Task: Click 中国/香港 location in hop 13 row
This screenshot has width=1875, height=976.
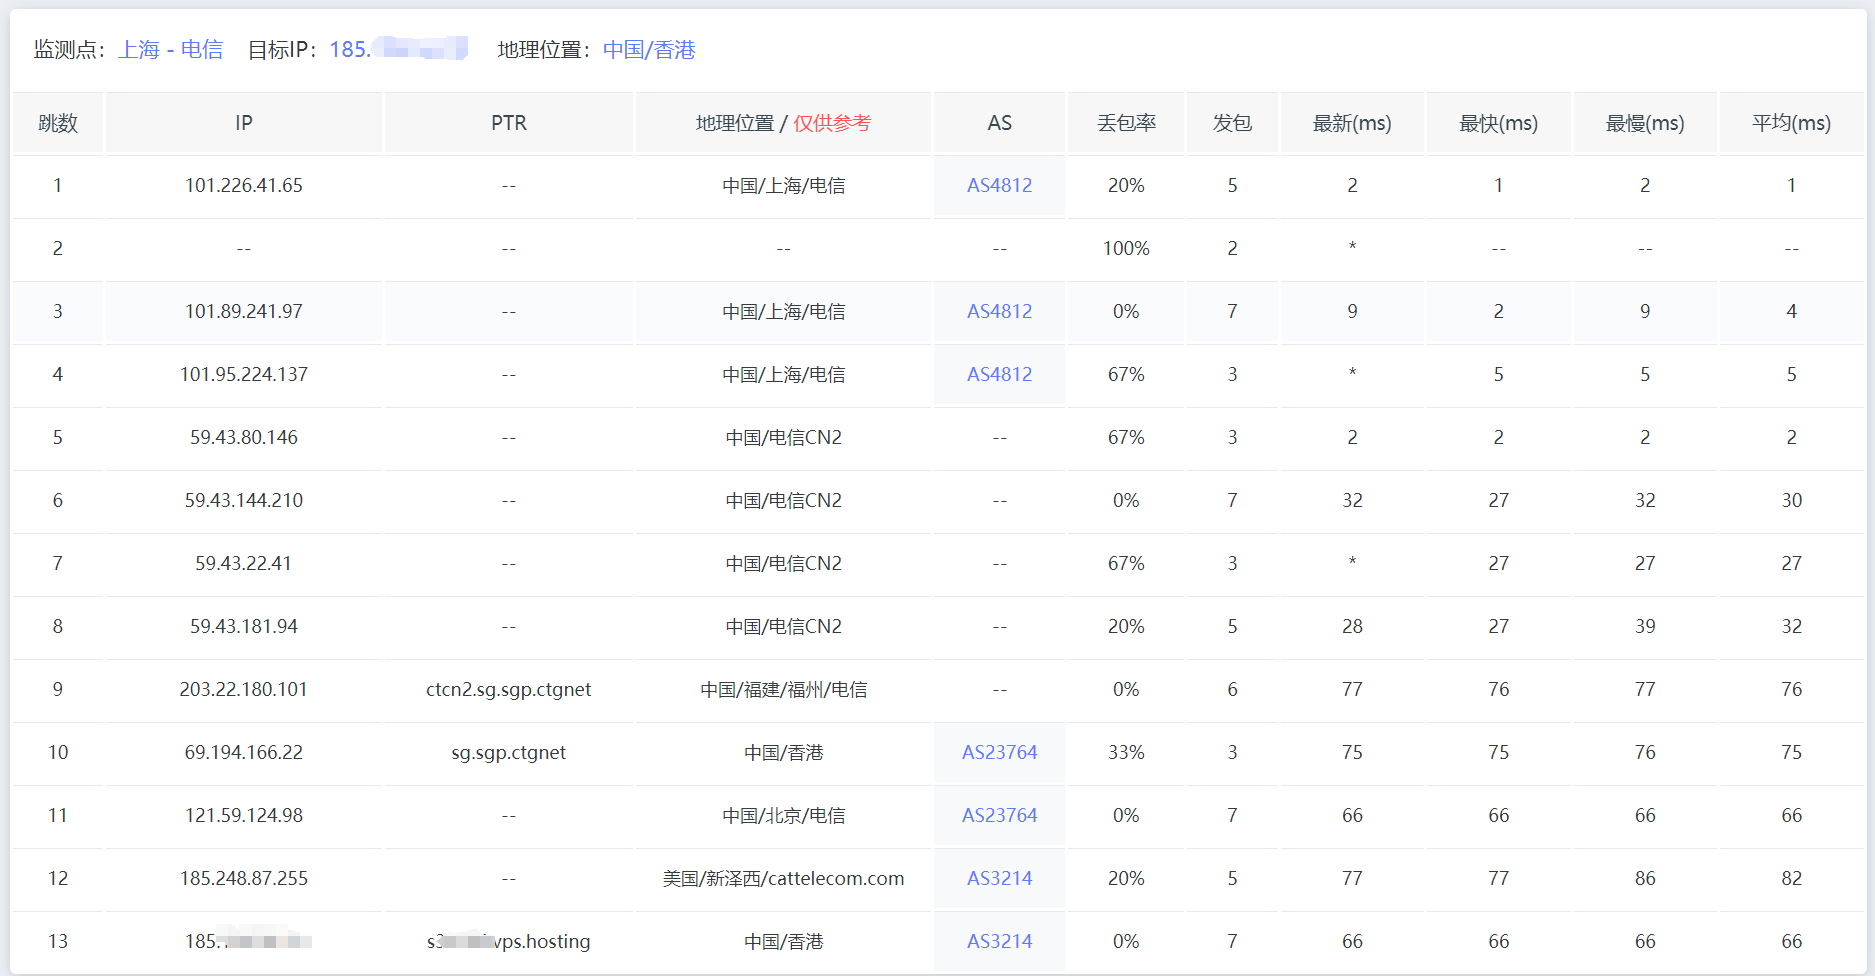Action: (783, 941)
